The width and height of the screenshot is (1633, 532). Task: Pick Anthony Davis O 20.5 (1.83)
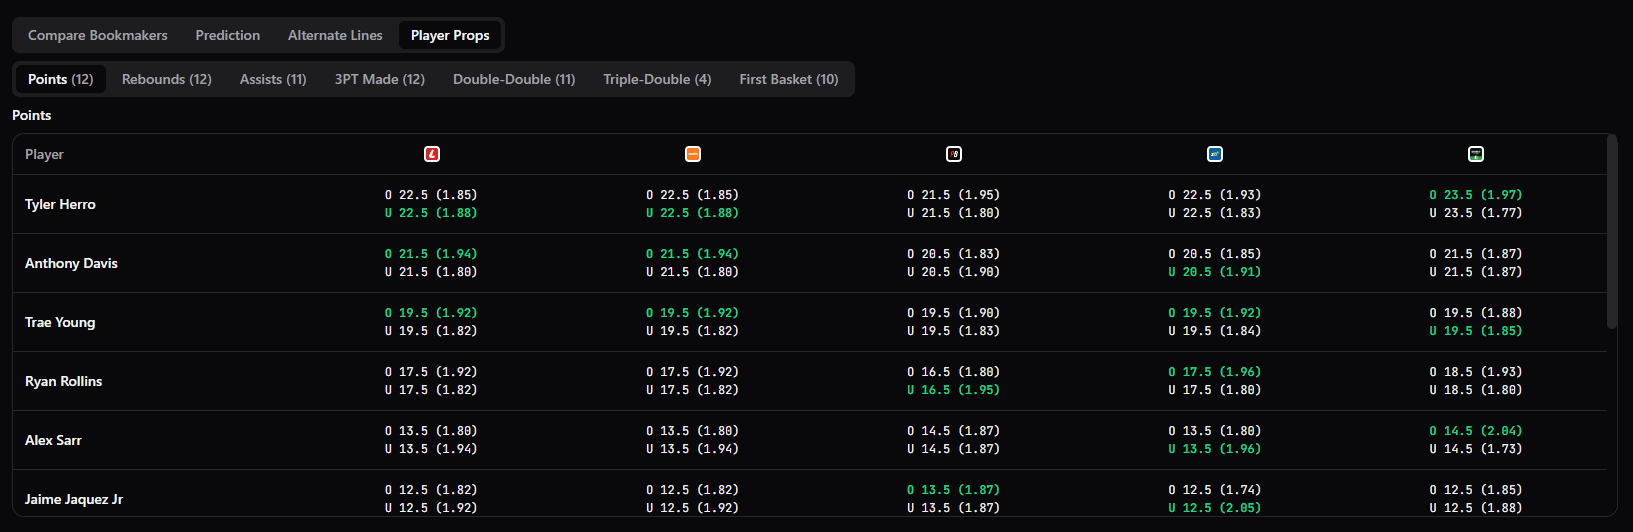tap(954, 254)
